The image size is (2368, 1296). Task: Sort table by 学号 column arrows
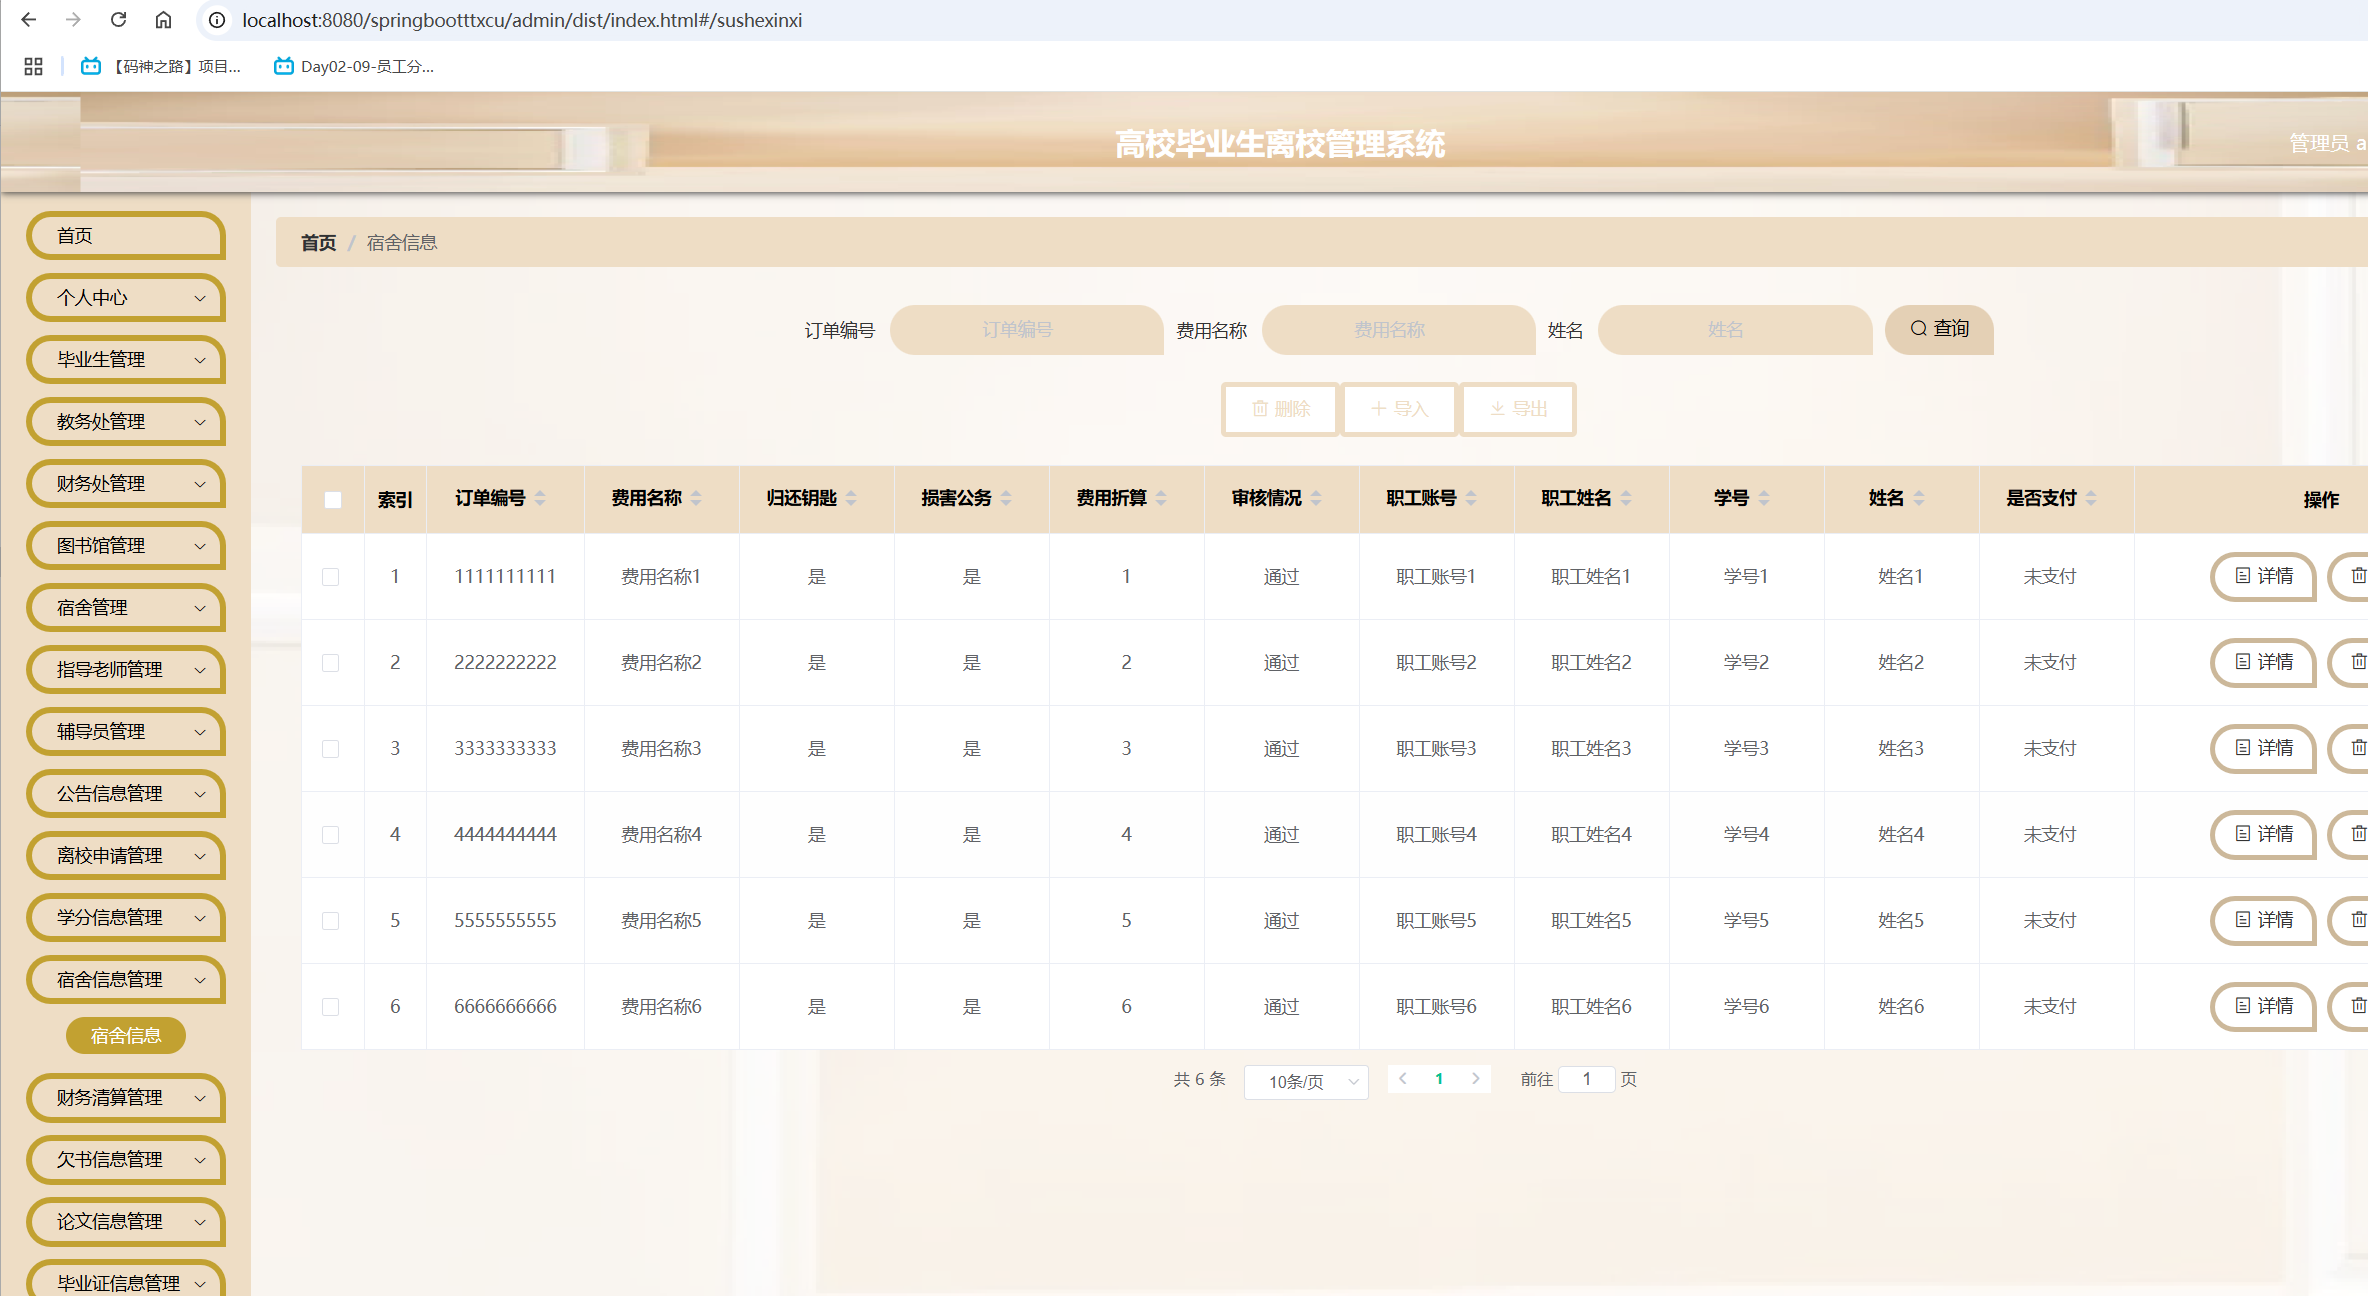1764,498
